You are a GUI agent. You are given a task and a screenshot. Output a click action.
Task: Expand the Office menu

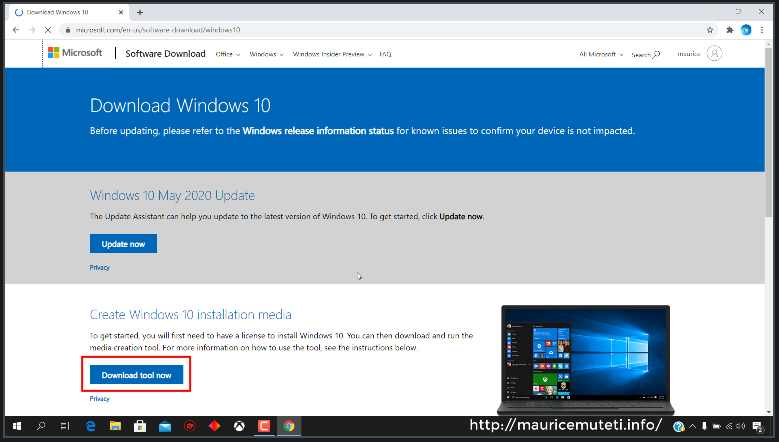[x=228, y=54]
